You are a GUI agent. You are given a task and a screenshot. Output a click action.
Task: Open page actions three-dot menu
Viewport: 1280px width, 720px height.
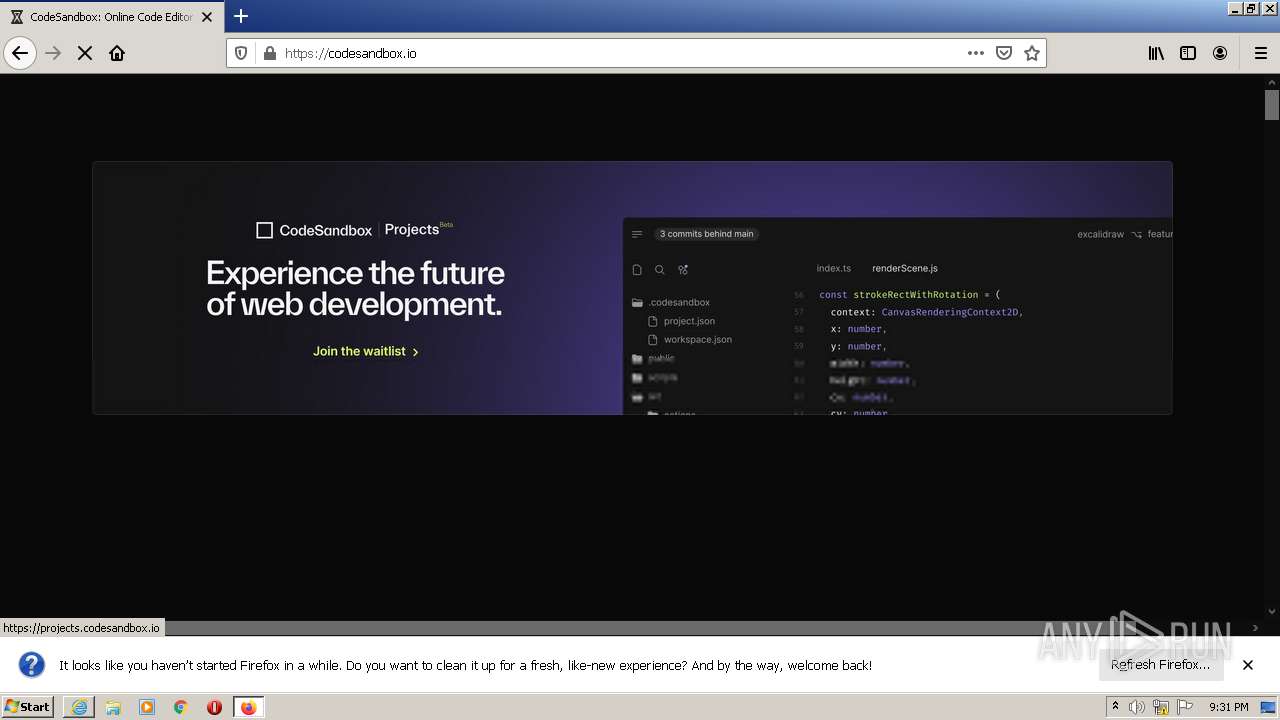click(x=976, y=53)
